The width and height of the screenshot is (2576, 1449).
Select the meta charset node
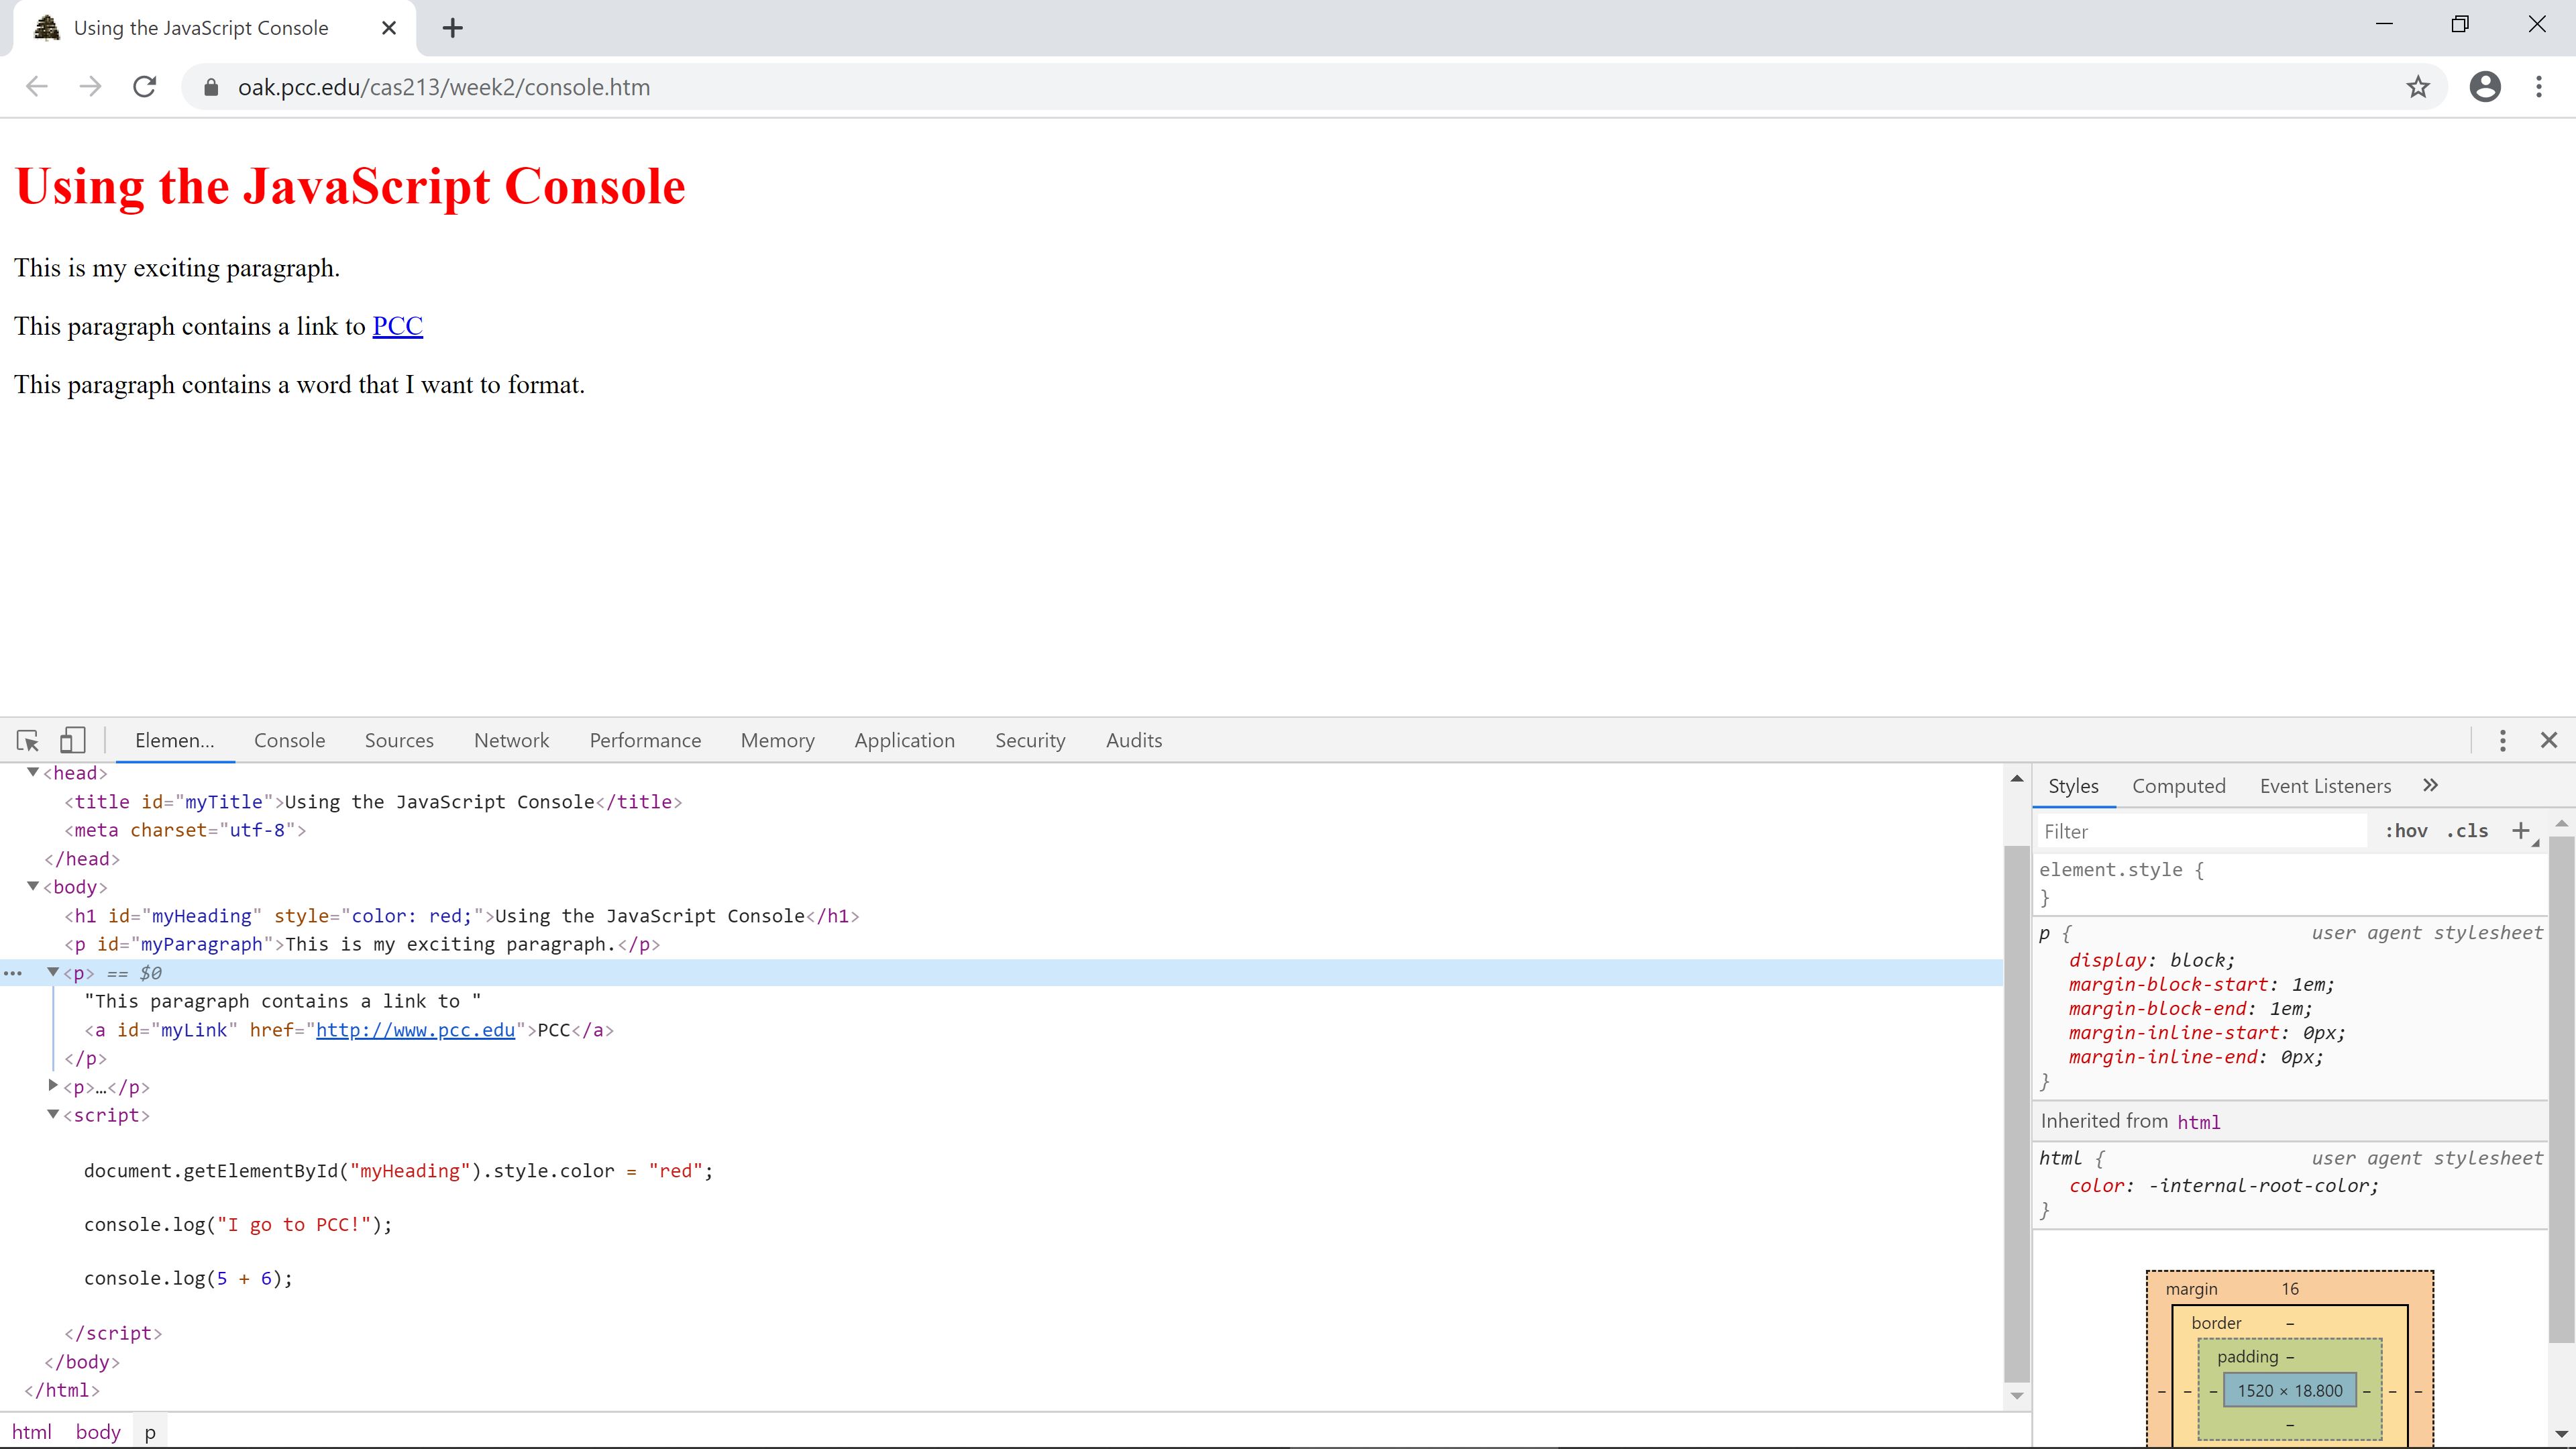(x=185, y=830)
